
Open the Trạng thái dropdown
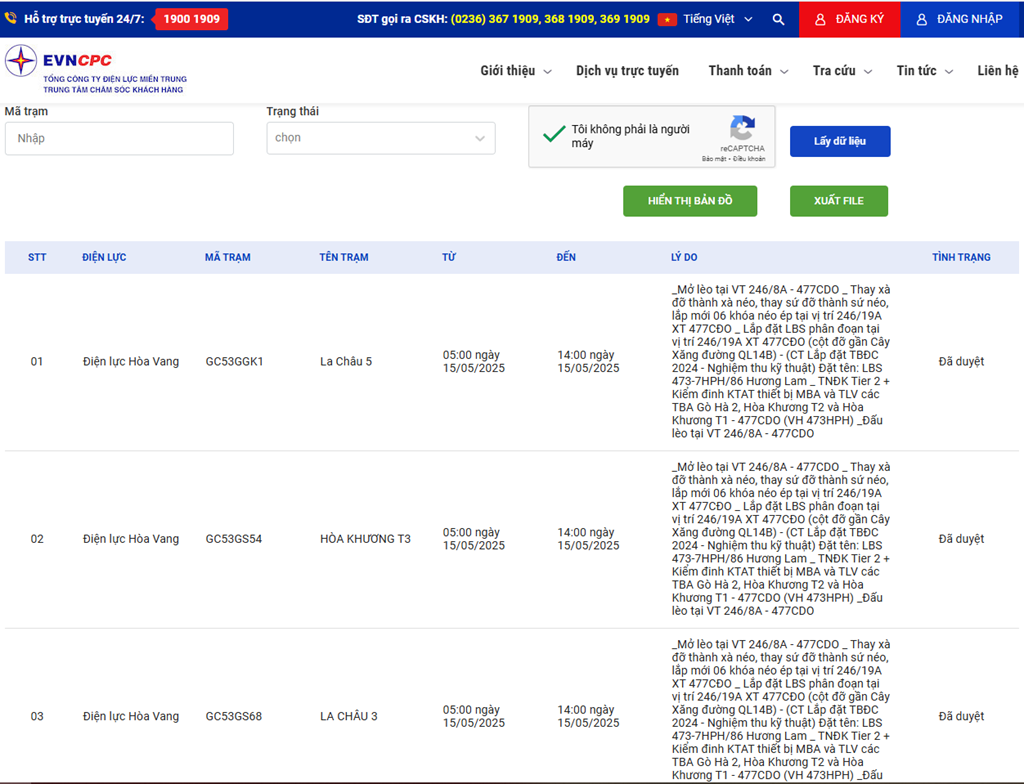(381, 138)
